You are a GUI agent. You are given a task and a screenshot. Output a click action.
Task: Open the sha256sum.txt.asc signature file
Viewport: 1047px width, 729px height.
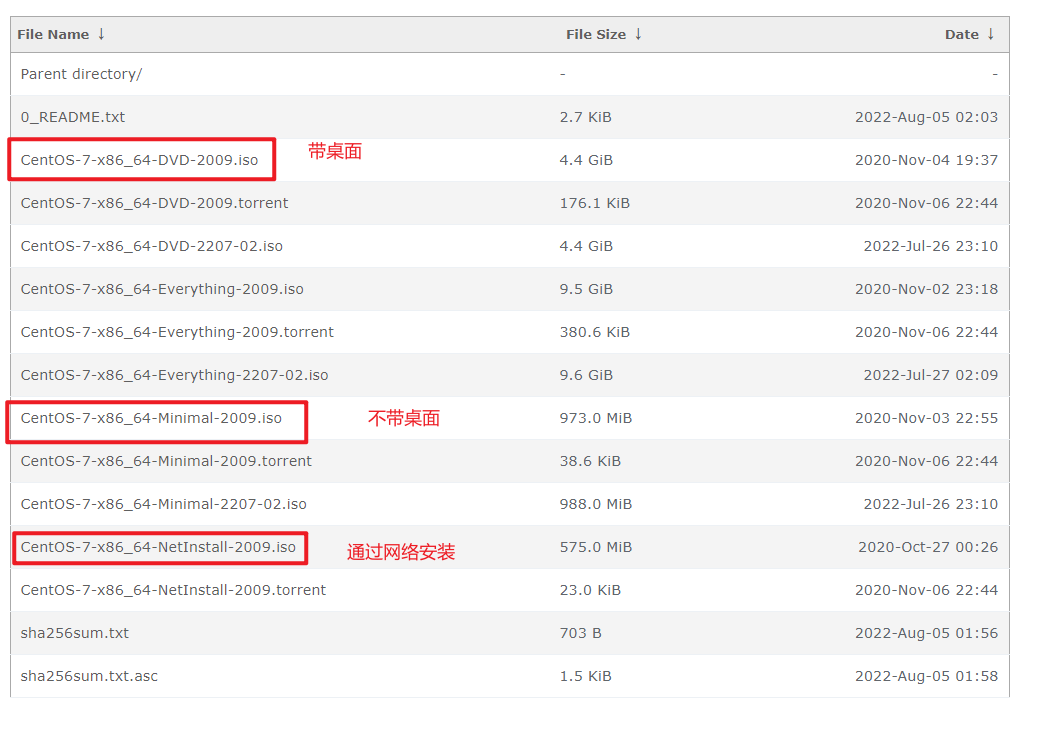(x=89, y=676)
